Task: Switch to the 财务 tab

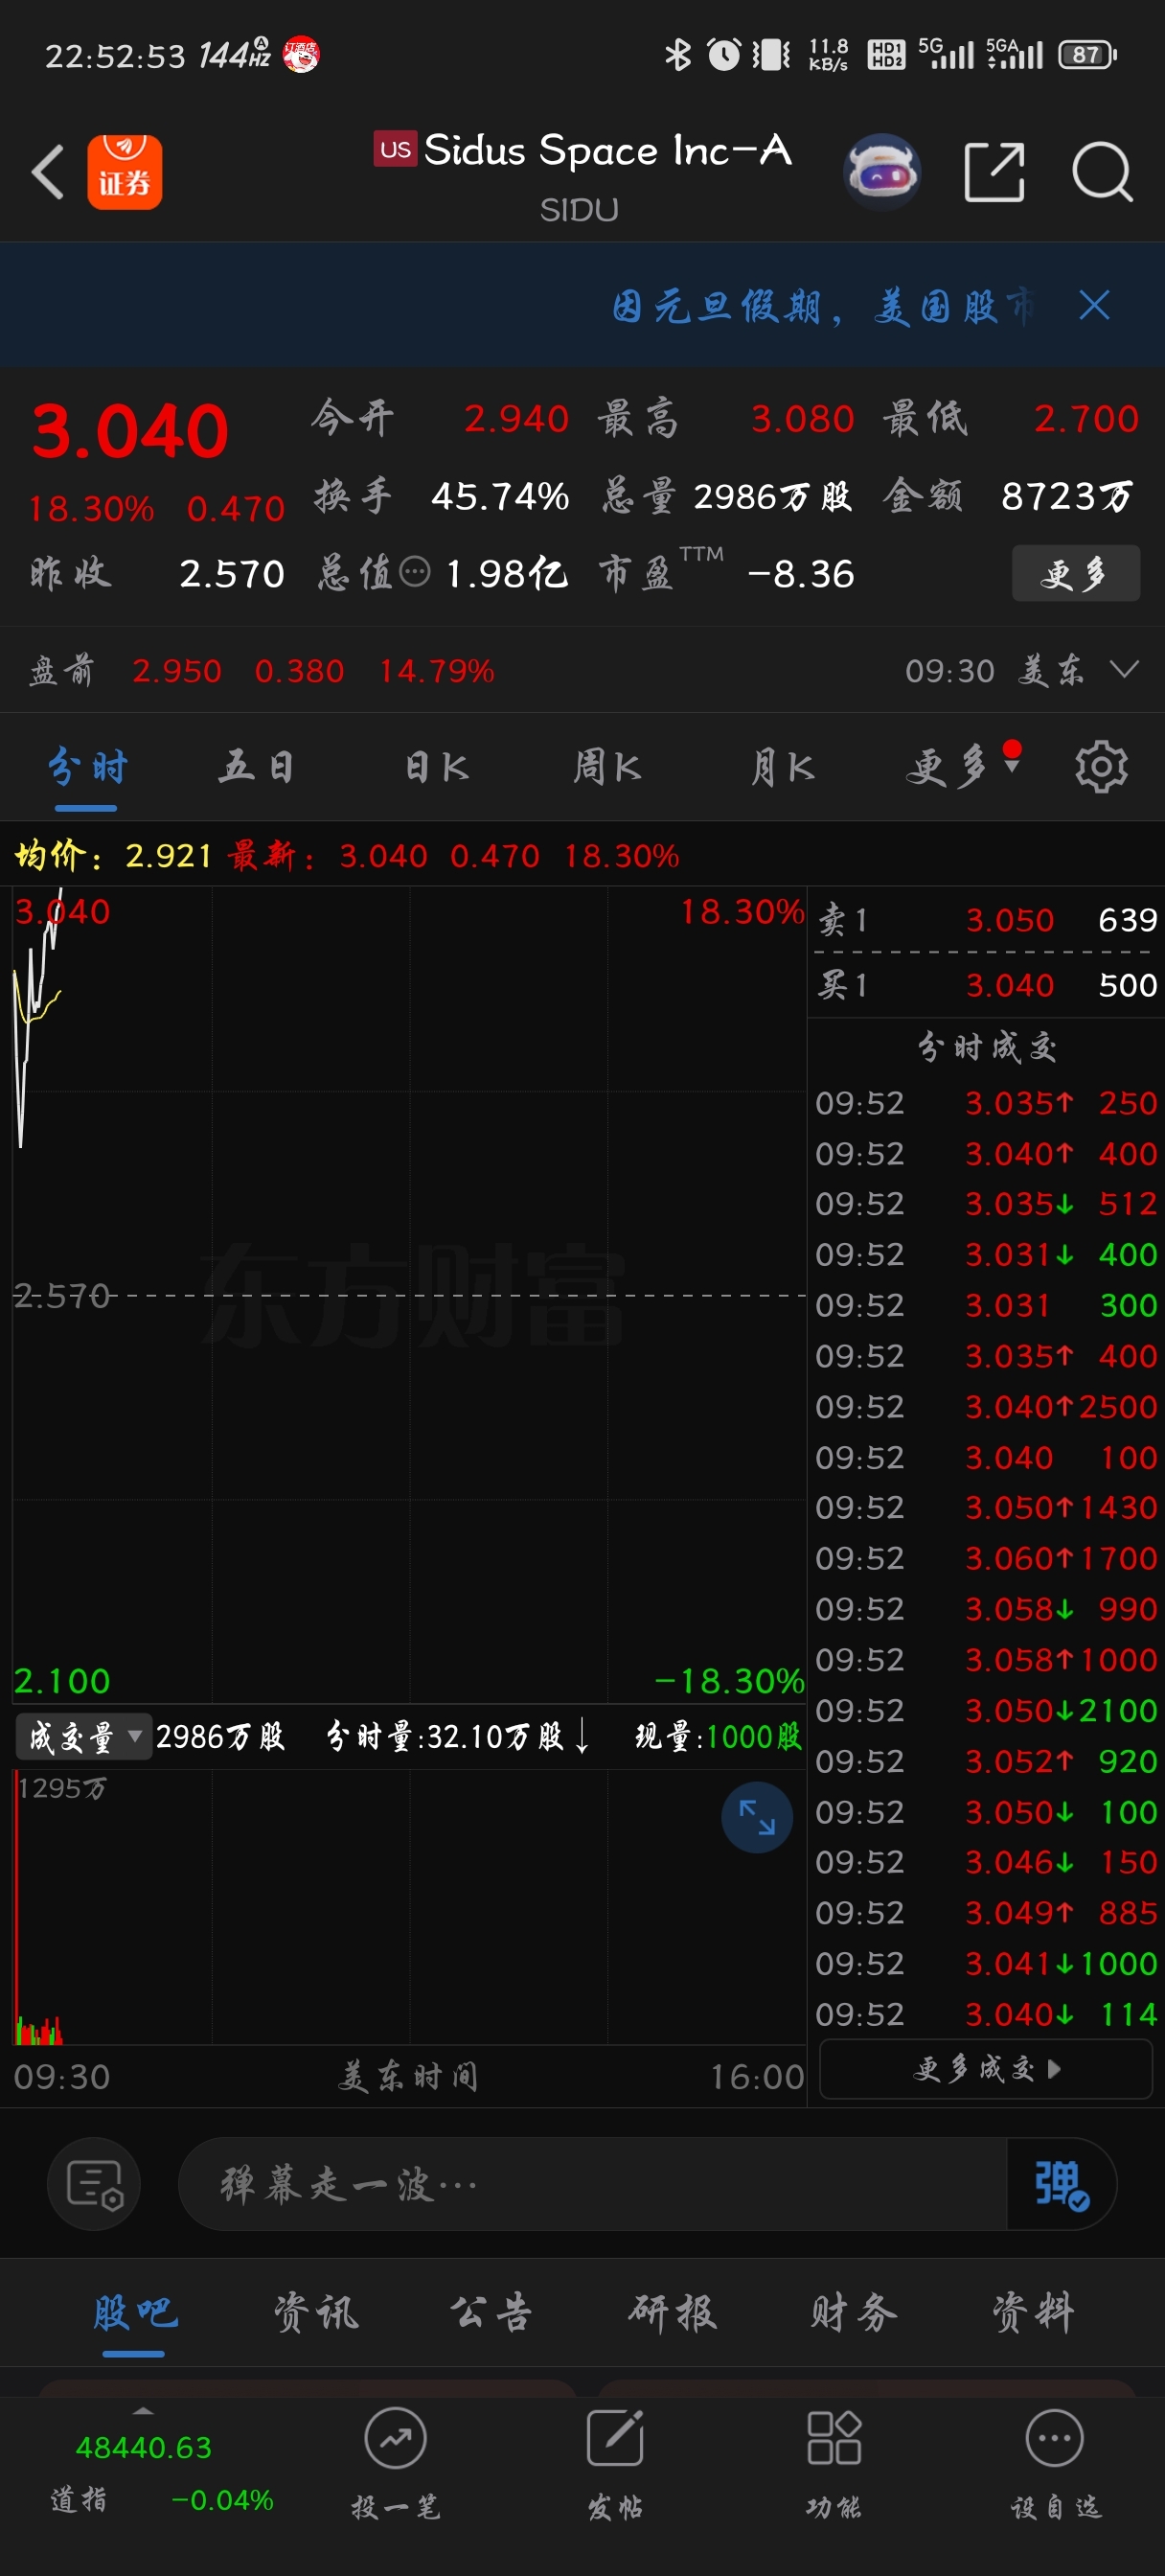Action: click(x=853, y=2313)
